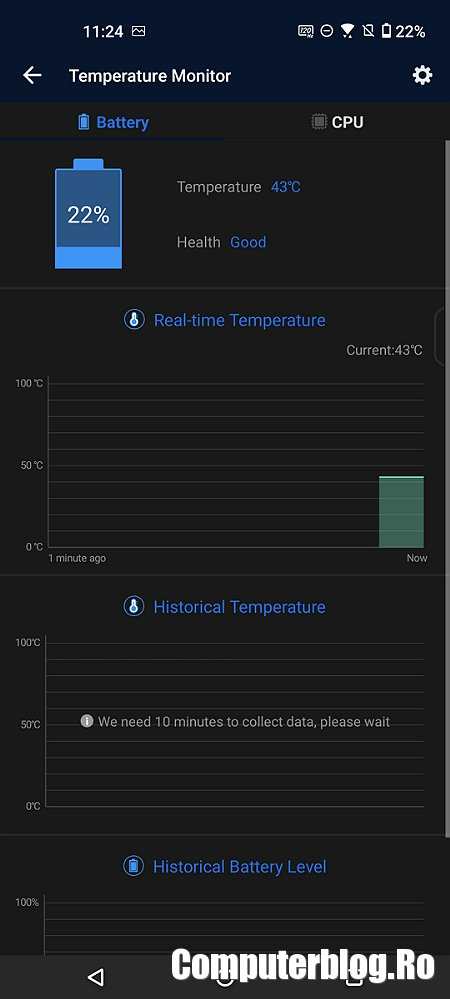Tap Android back triangle in navigation bar

coord(96,977)
